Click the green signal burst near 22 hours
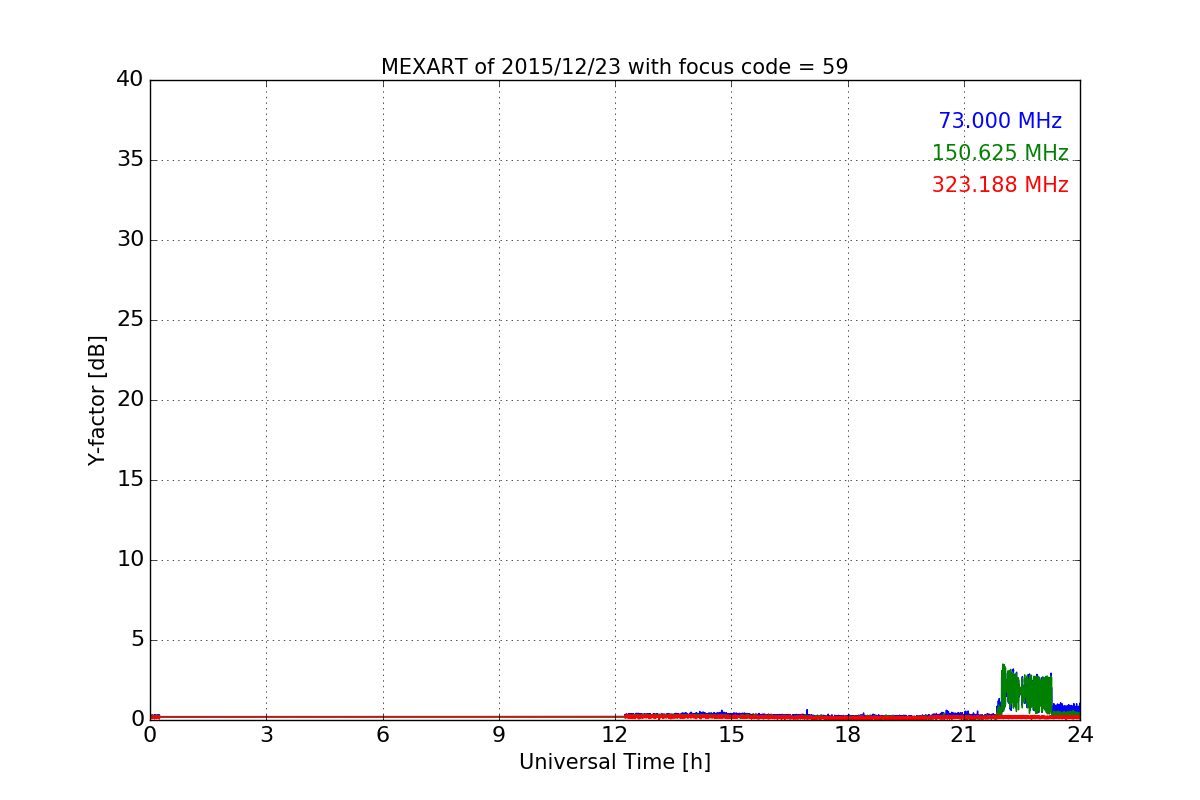This screenshot has width=1200, height=800. click(1026, 691)
